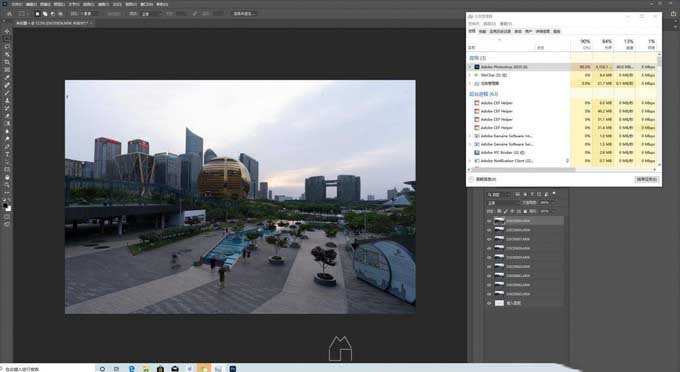Open the layer Fill slider dropdown
This screenshot has width=680, height=372.
(x=554, y=212)
